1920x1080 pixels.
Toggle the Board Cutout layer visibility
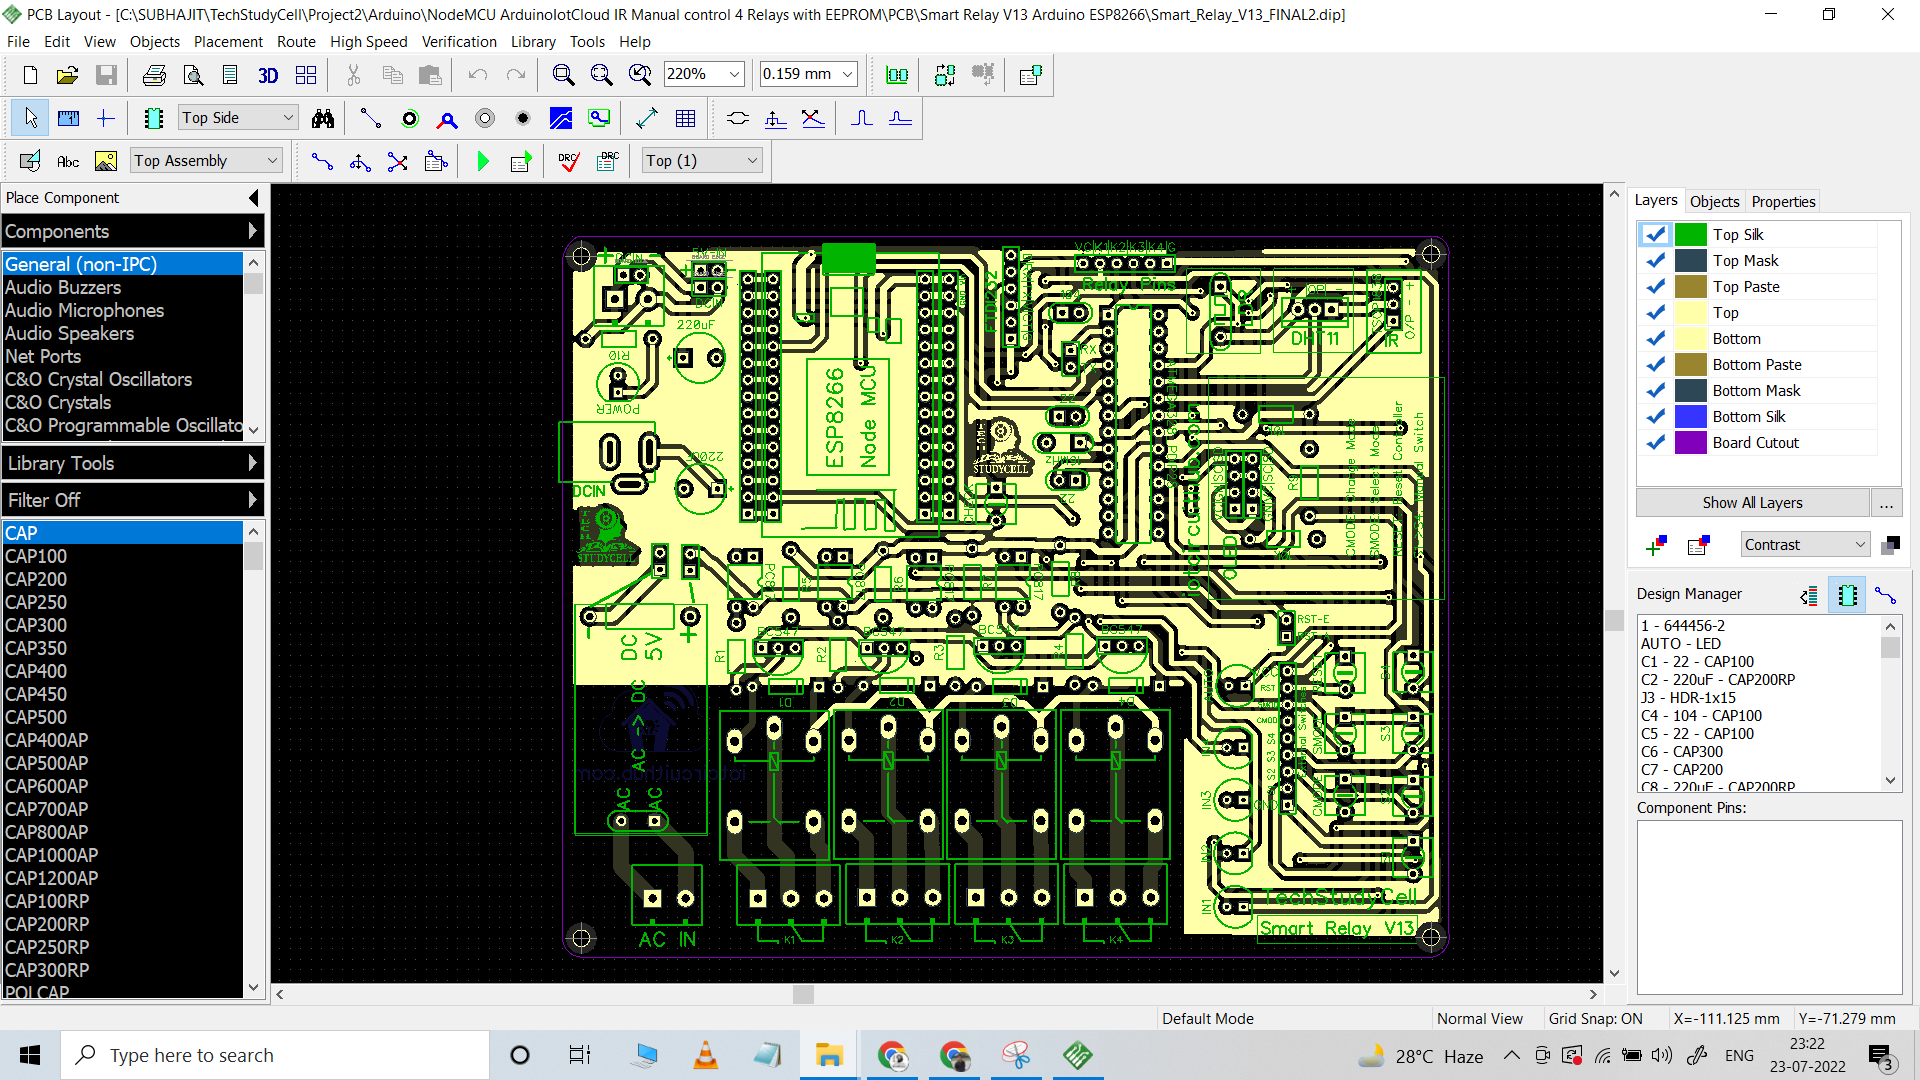coord(1656,442)
